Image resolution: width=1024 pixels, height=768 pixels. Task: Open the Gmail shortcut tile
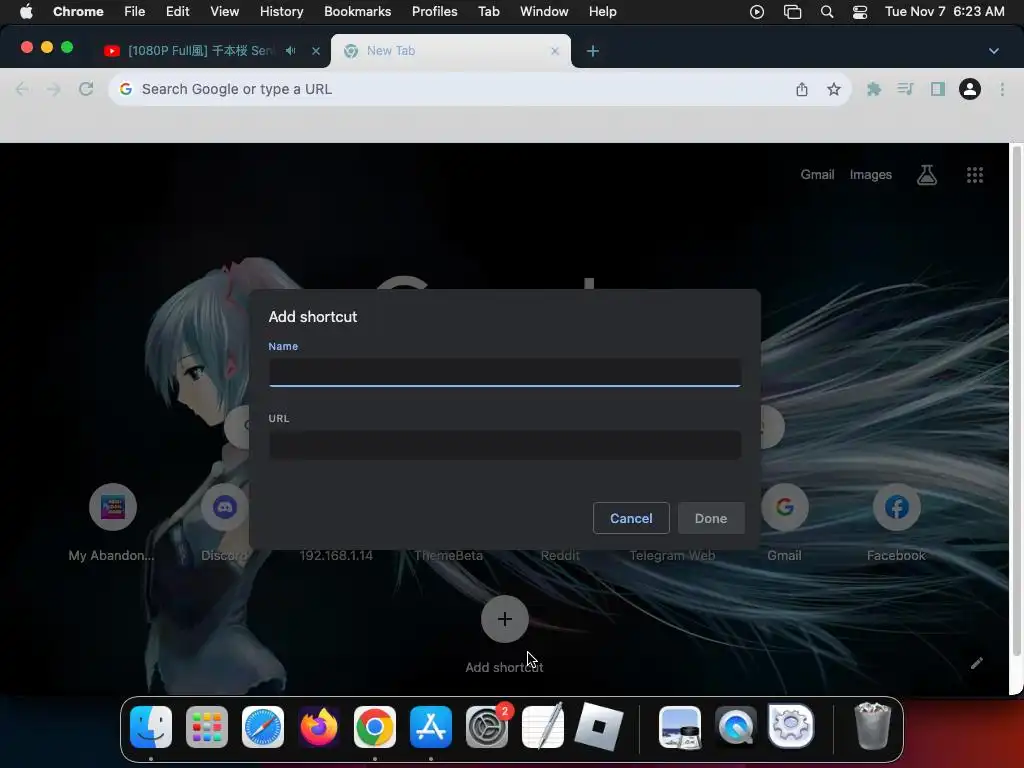[784, 522]
